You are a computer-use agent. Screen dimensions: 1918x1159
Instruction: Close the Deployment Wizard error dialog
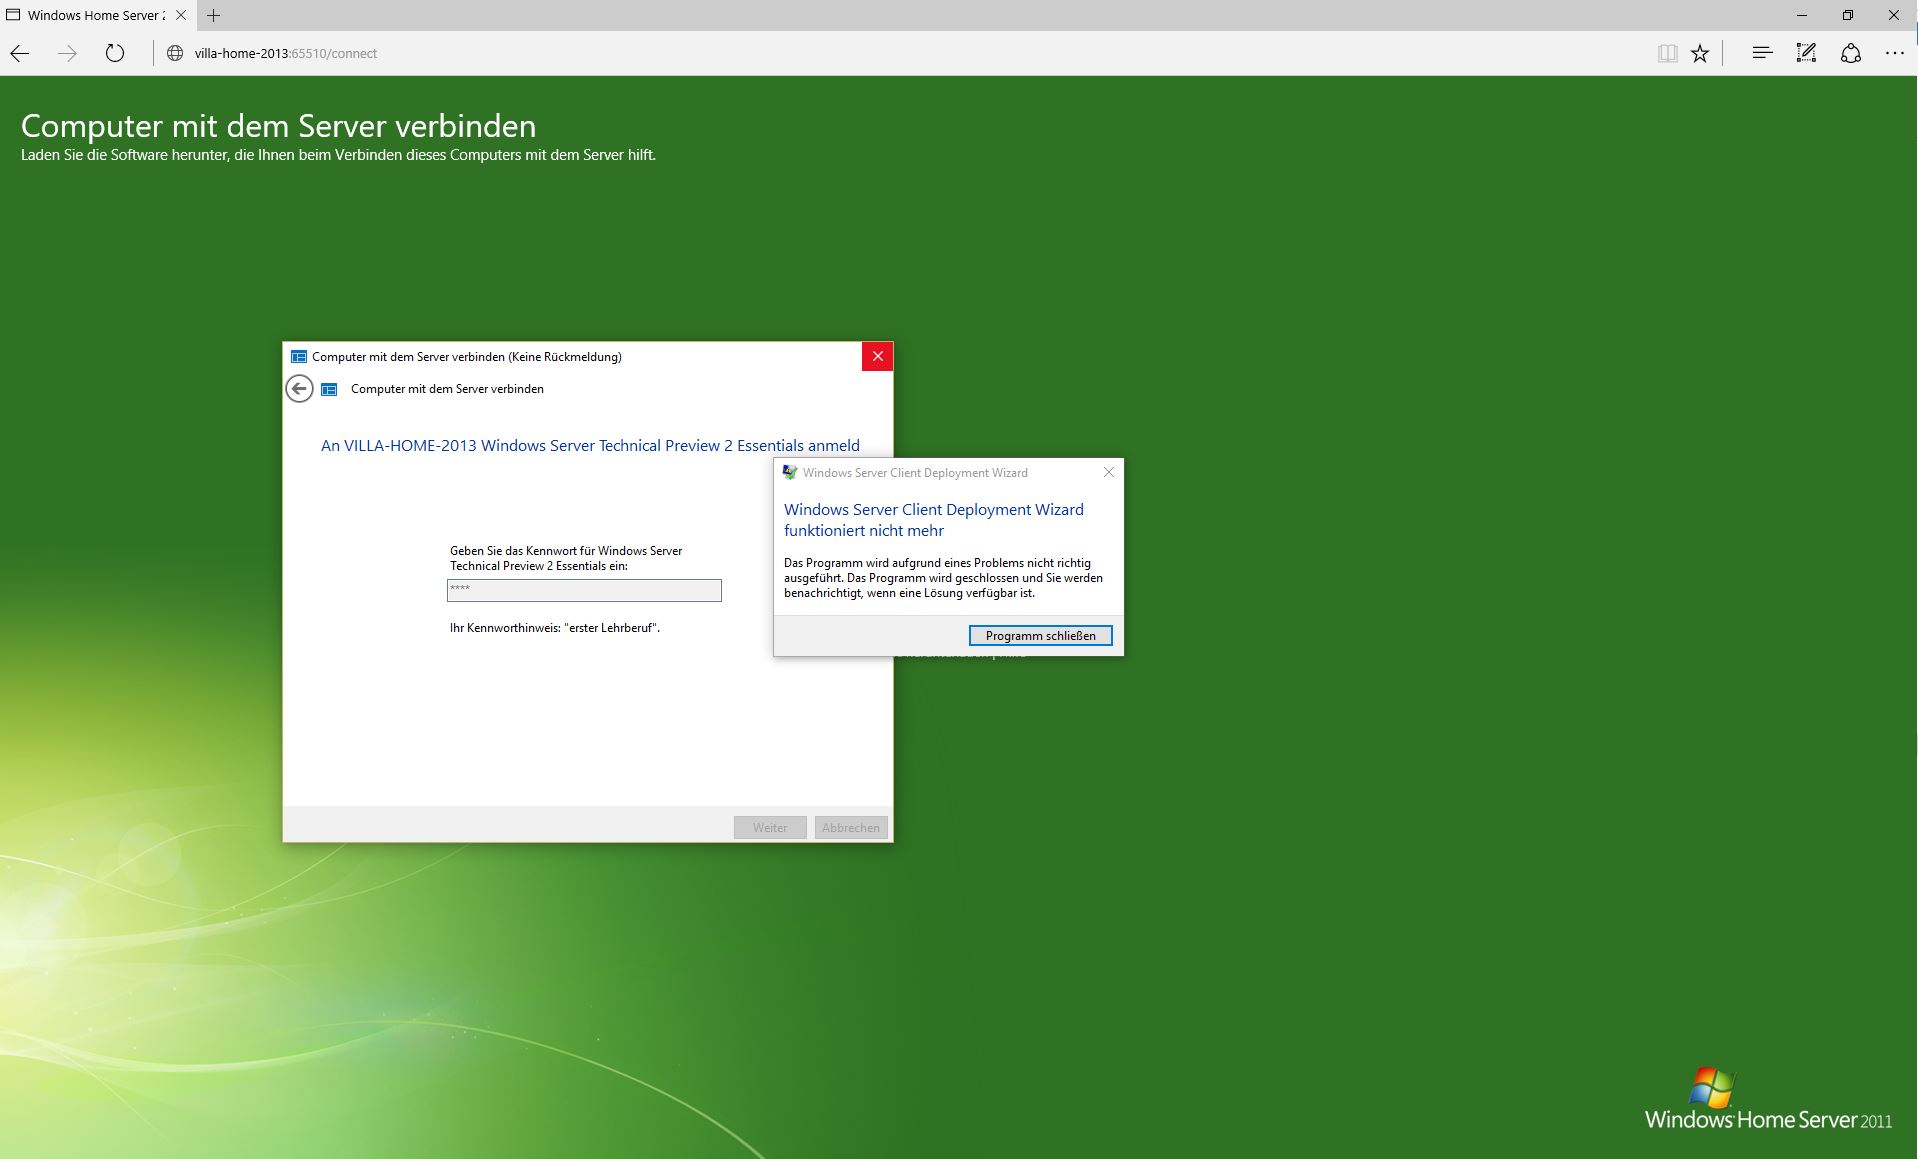coord(1108,472)
